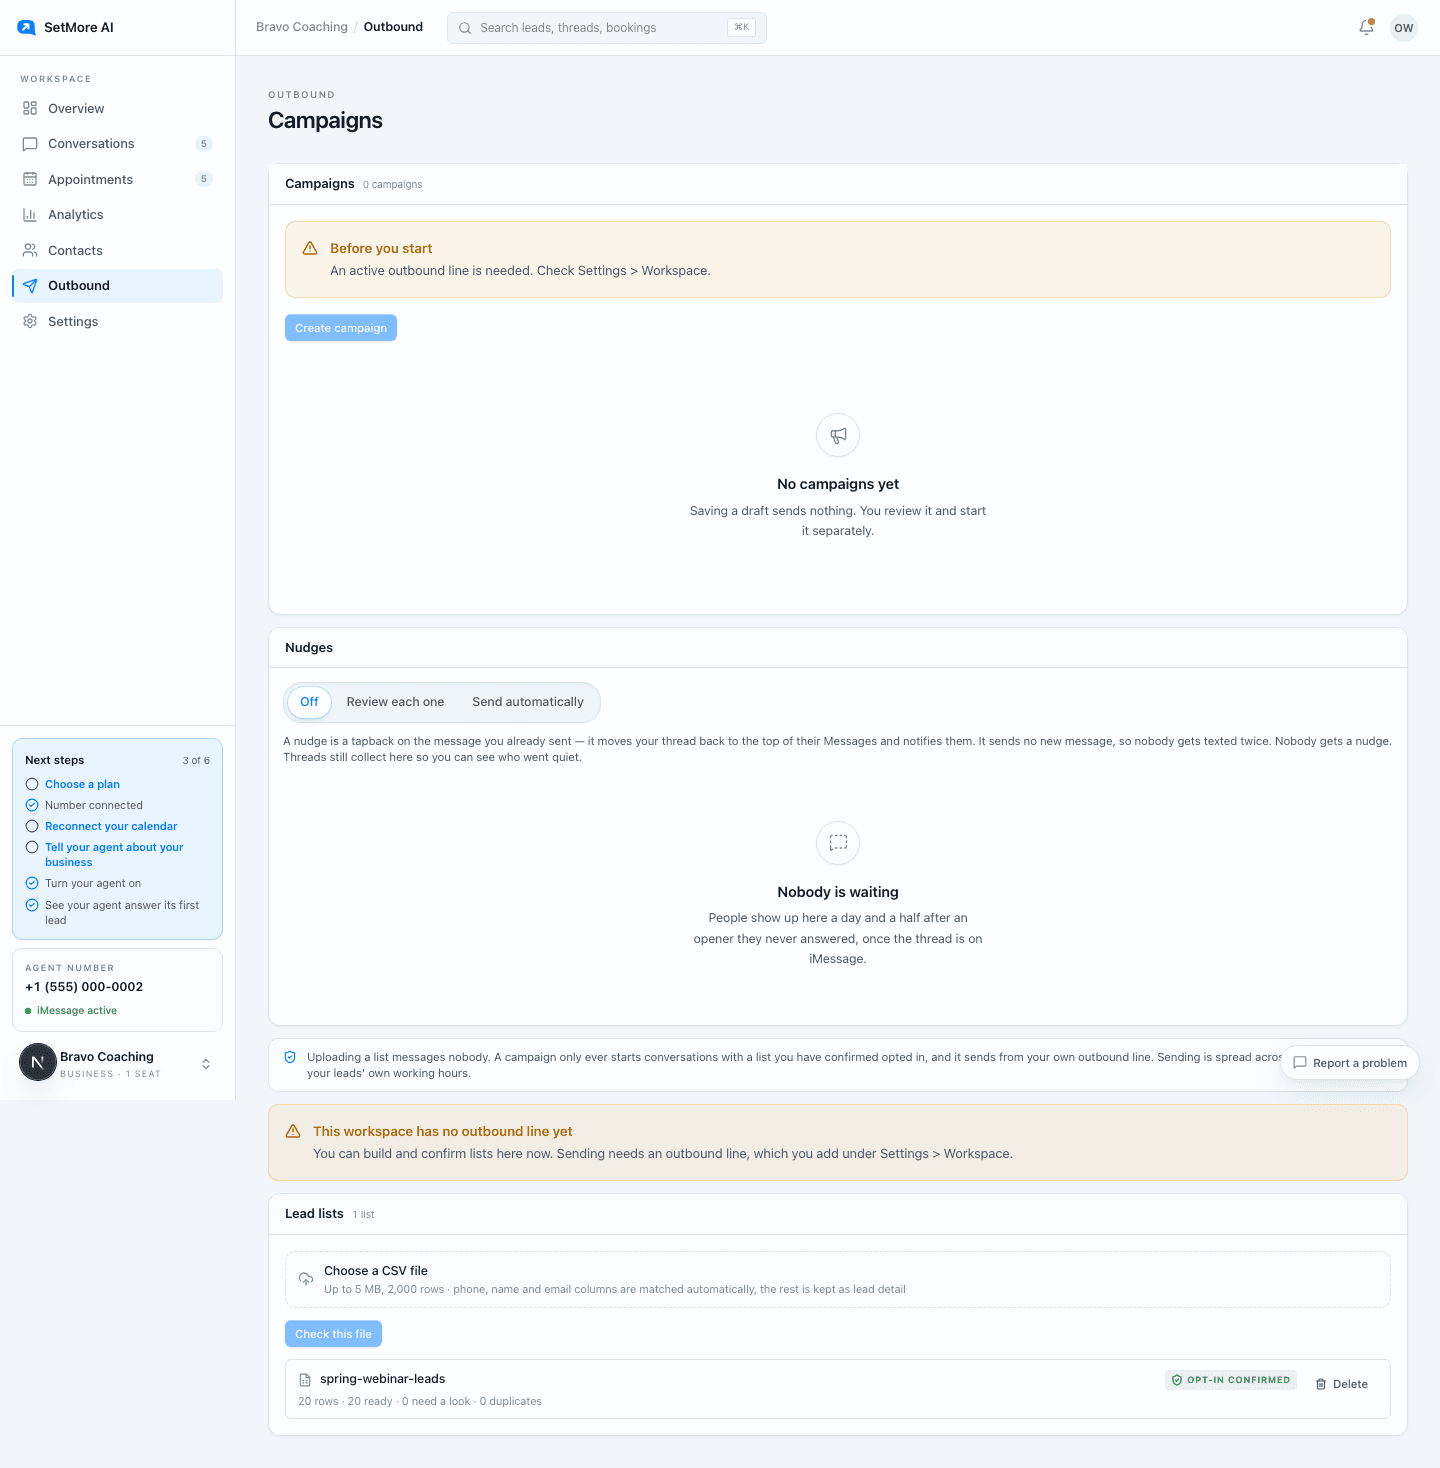Click checkmark beside Turn your agent on

coord(32,883)
